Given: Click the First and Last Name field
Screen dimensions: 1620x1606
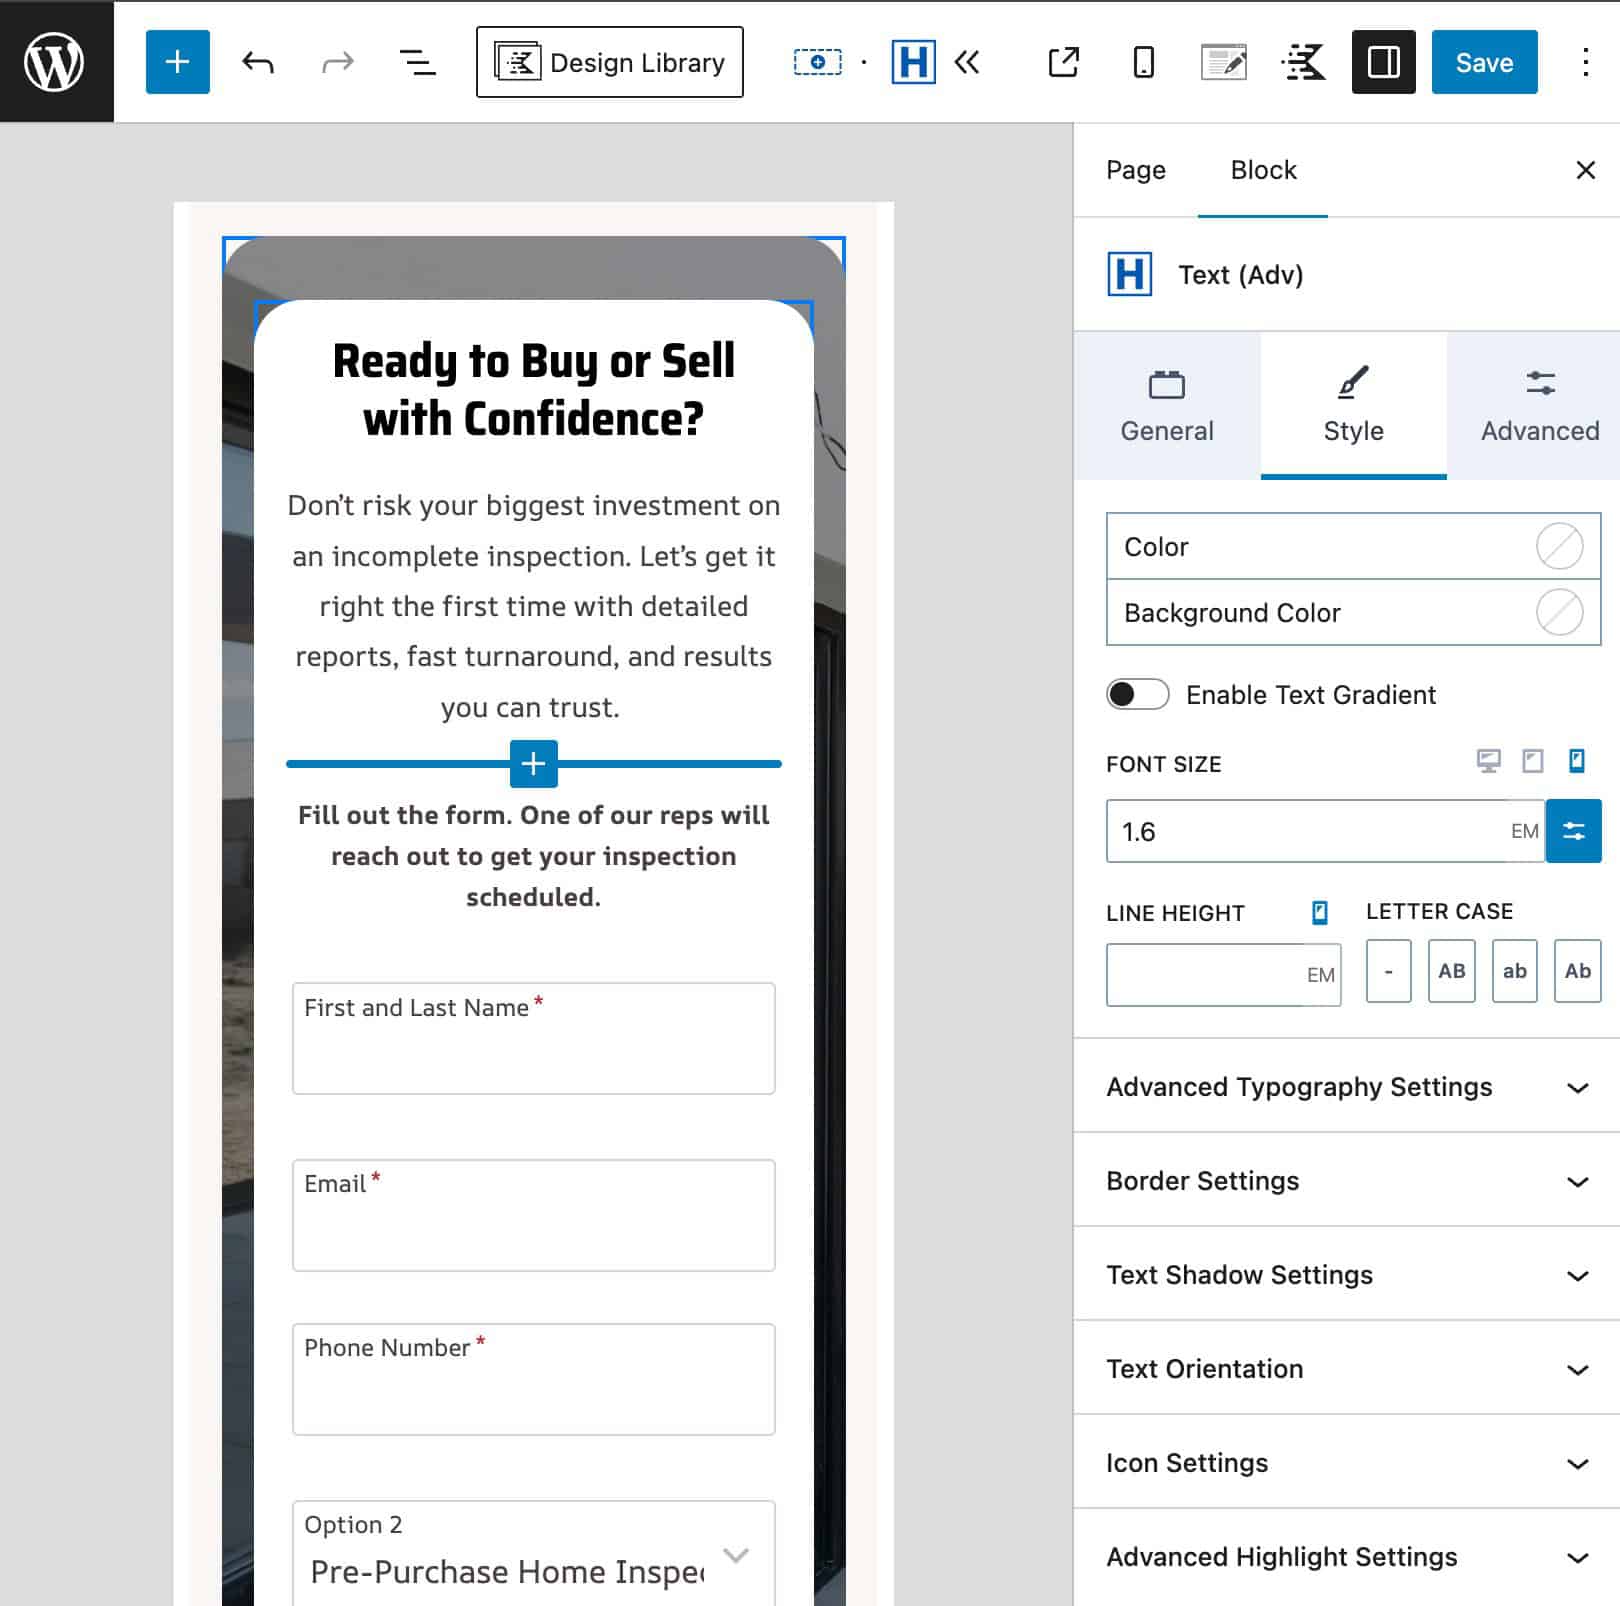Looking at the screenshot, I should (532, 1040).
